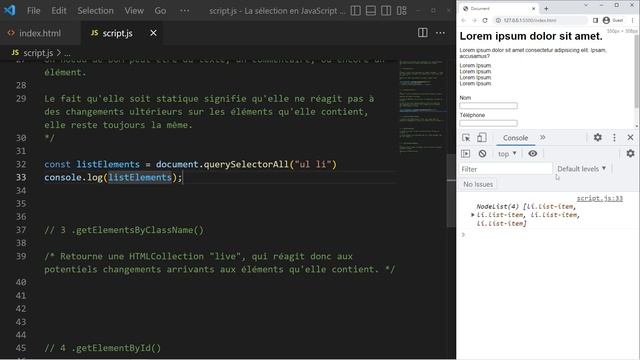This screenshot has width=640, height=360.
Task: Open Console settings gear
Action: tap(630, 153)
